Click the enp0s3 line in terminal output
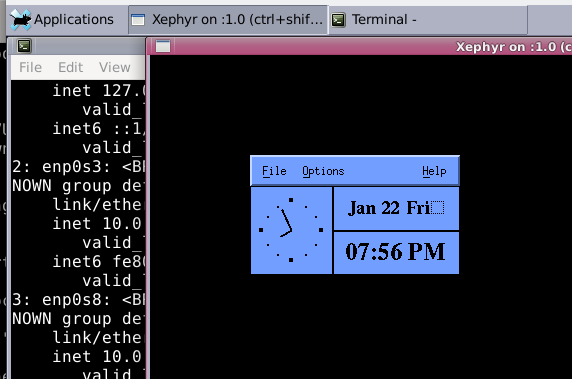 78,167
